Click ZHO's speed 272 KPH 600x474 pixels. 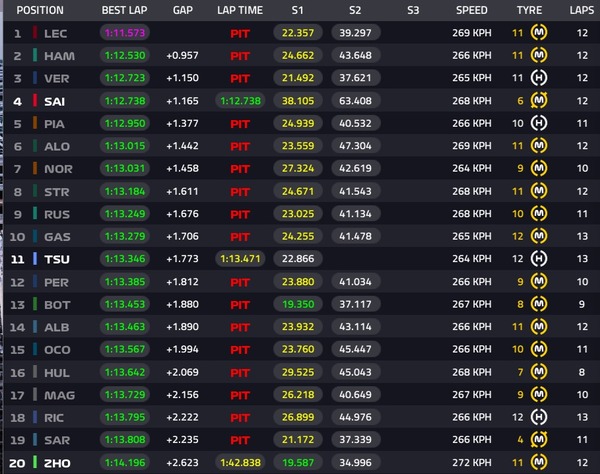(471, 463)
